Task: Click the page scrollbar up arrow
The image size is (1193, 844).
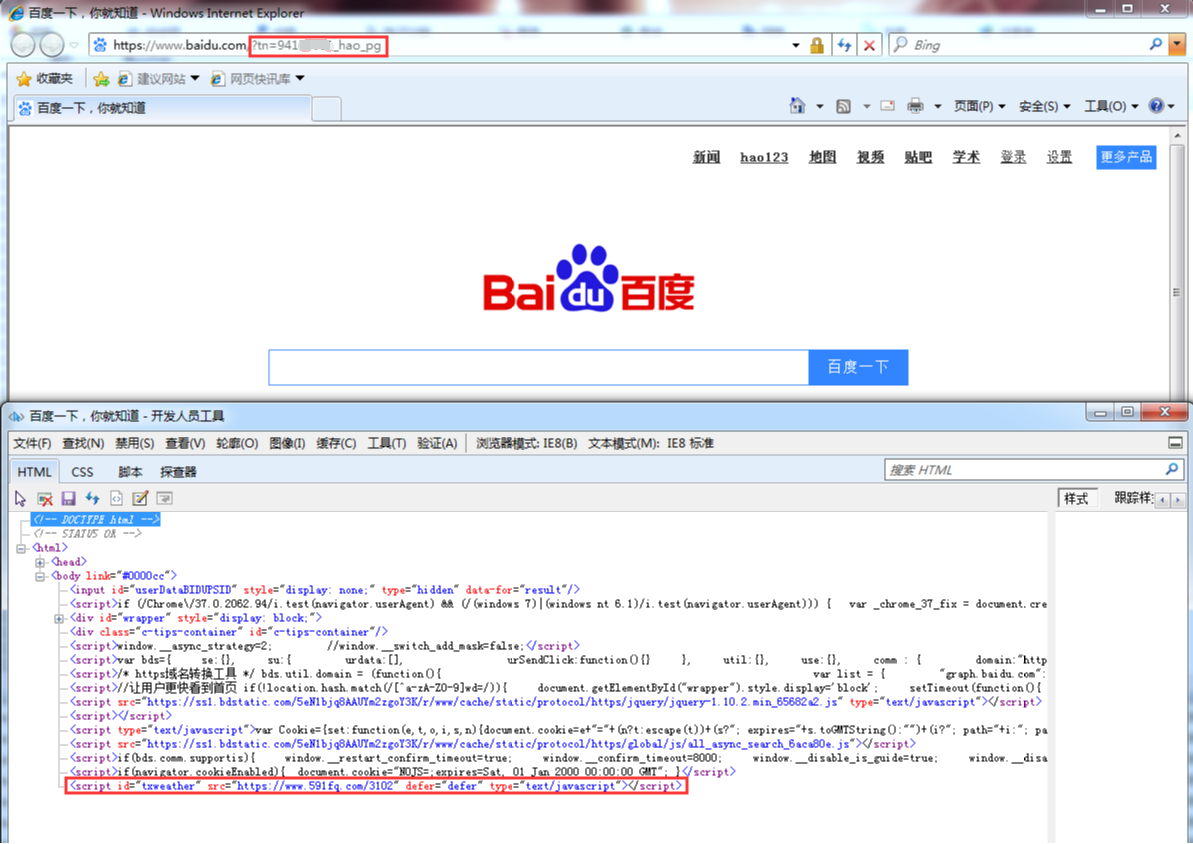Action: [1178, 136]
